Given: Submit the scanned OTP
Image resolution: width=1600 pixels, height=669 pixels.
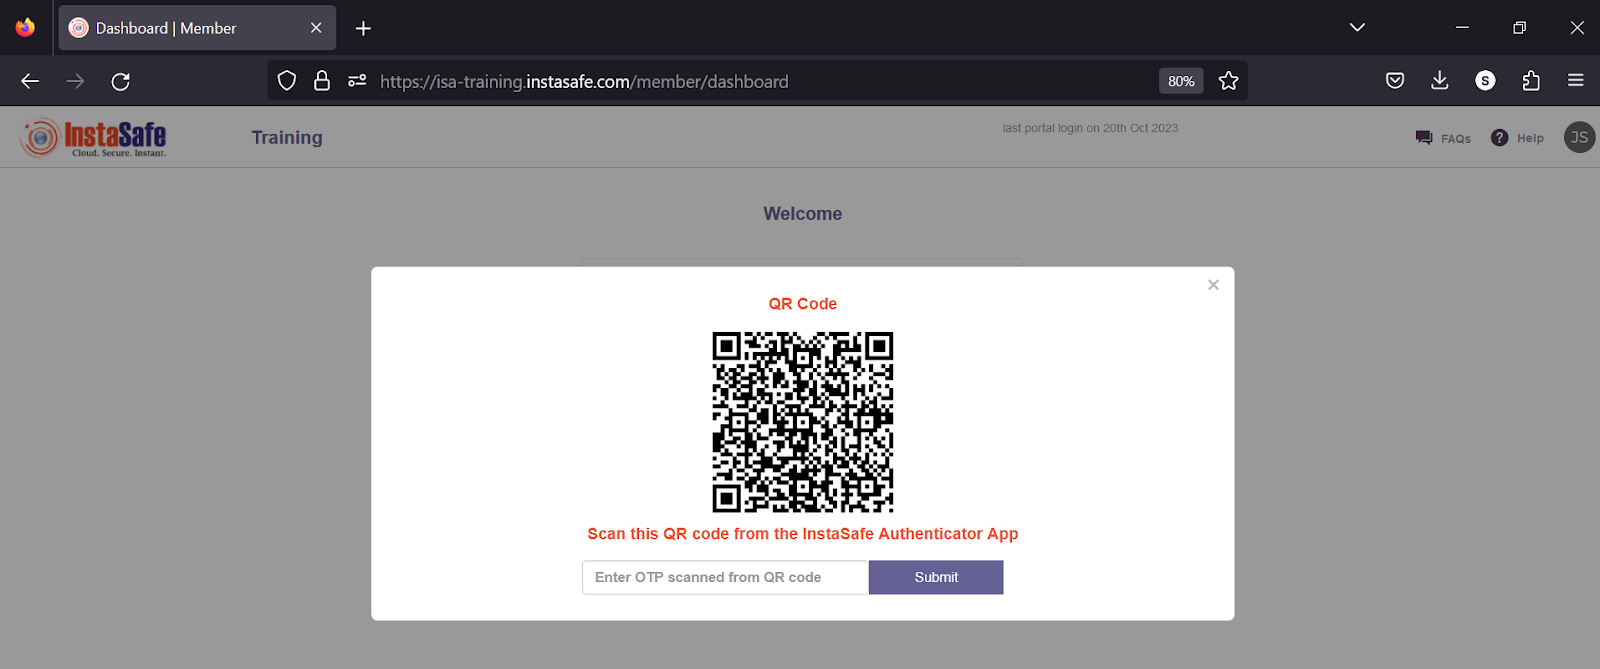Looking at the screenshot, I should [936, 577].
